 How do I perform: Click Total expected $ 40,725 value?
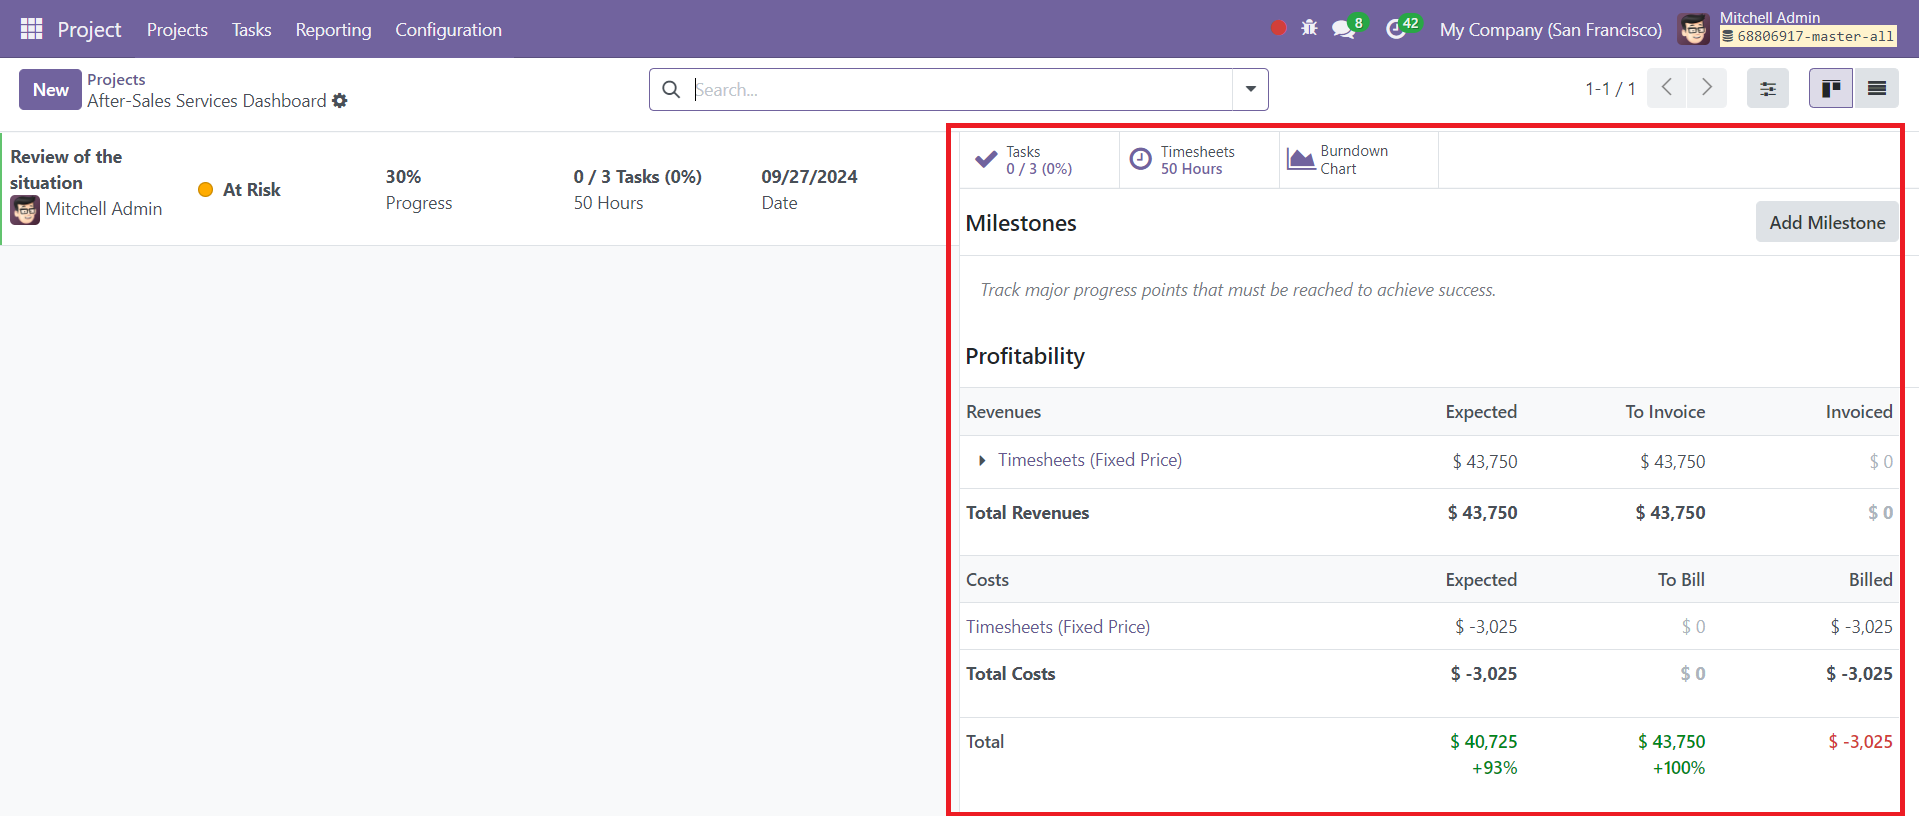click(x=1483, y=742)
